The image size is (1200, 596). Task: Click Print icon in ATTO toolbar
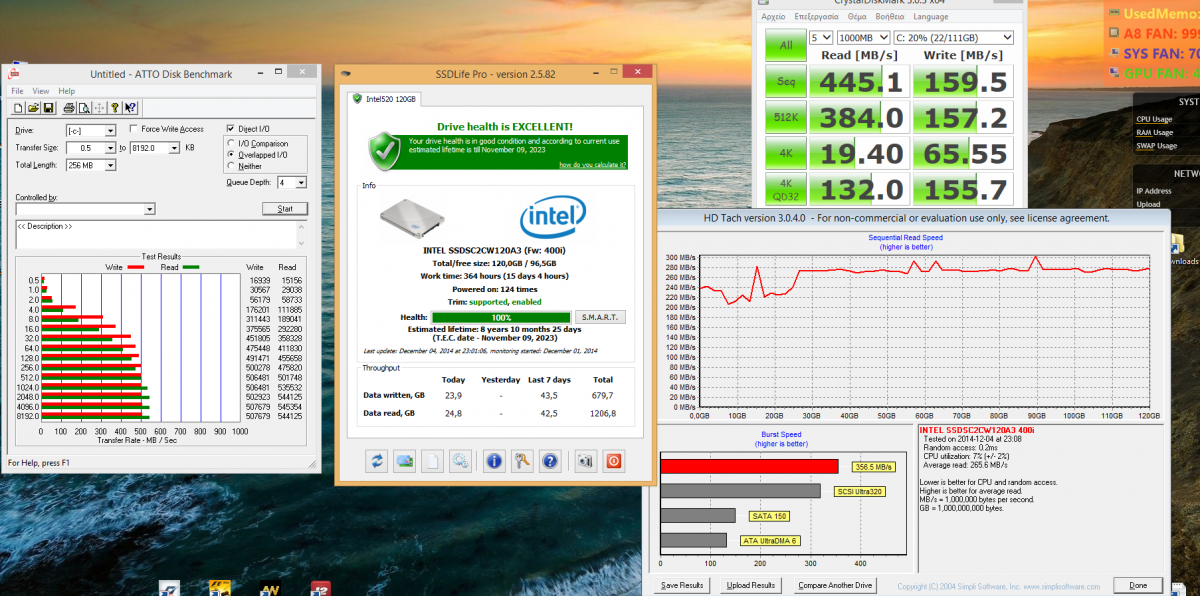[69, 108]
